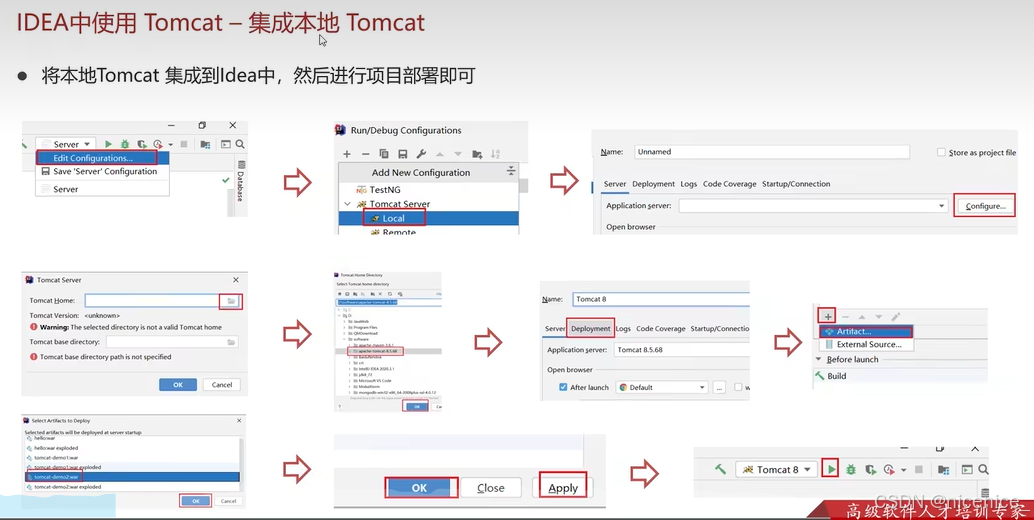The height and width of the screenshot is (520, 1034).
Task: Collapse the Before launch section
Action: (818, 359)
